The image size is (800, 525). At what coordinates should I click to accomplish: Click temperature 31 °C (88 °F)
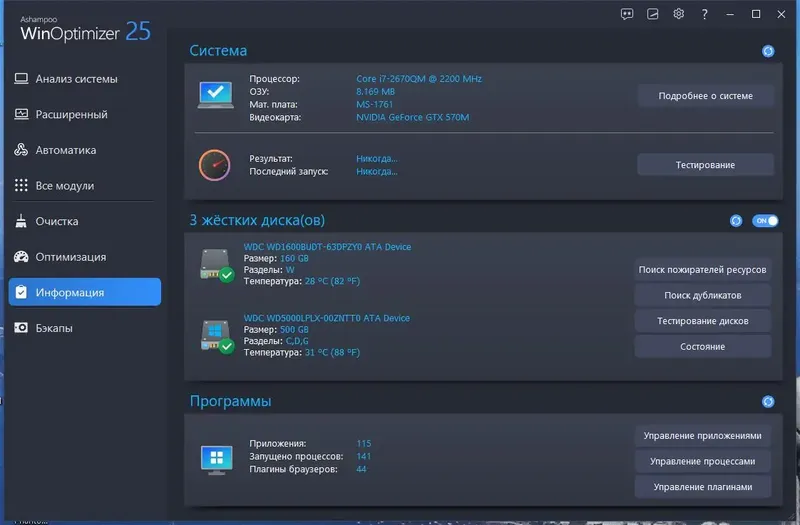(x=332, y=353)
